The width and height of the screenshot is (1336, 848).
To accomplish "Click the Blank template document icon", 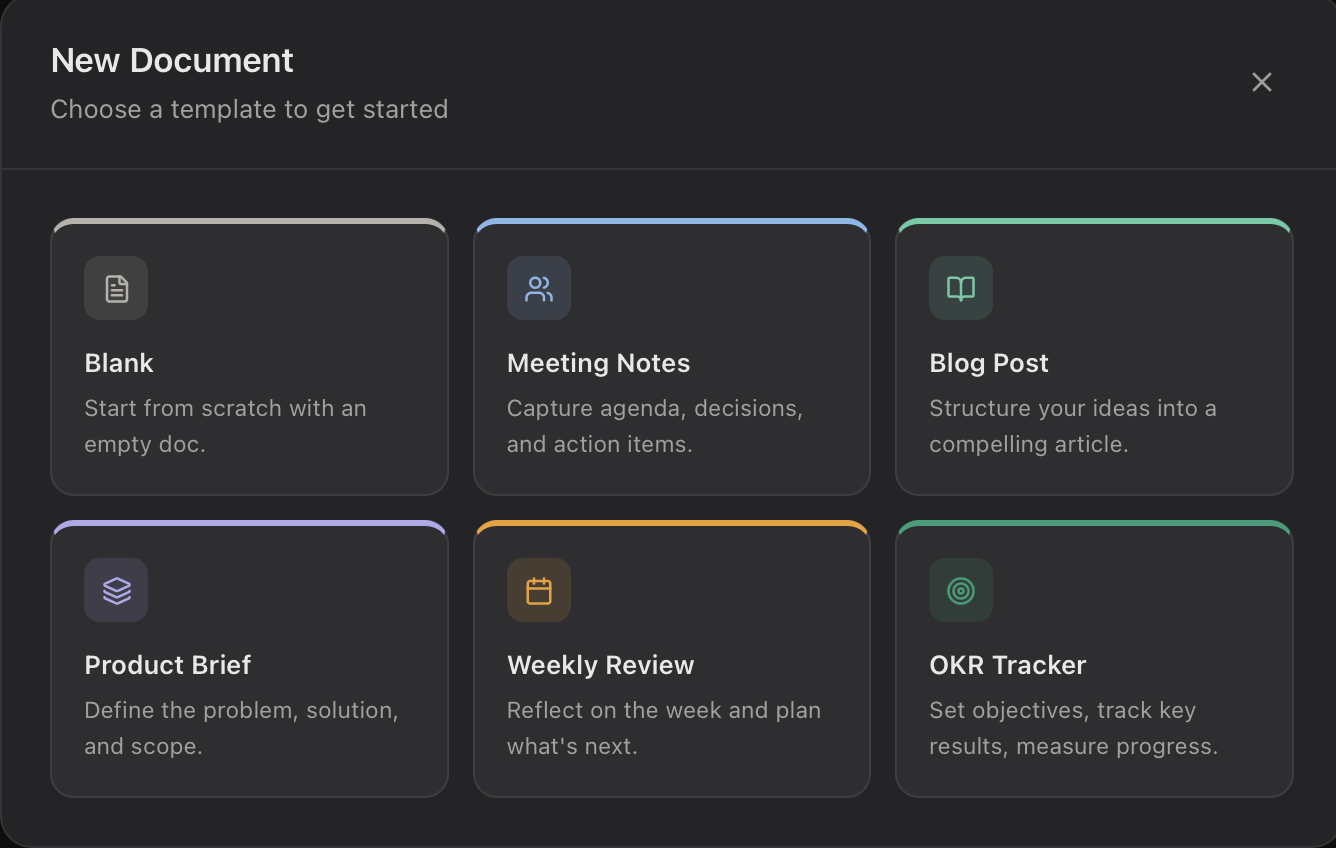I will pyautogui.click(x=116, y=288).
